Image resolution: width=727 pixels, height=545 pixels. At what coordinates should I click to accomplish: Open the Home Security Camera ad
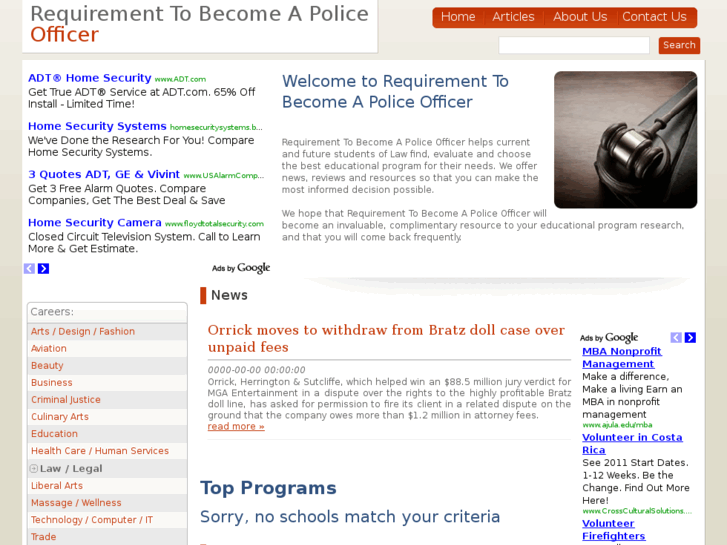click(95, 223)
